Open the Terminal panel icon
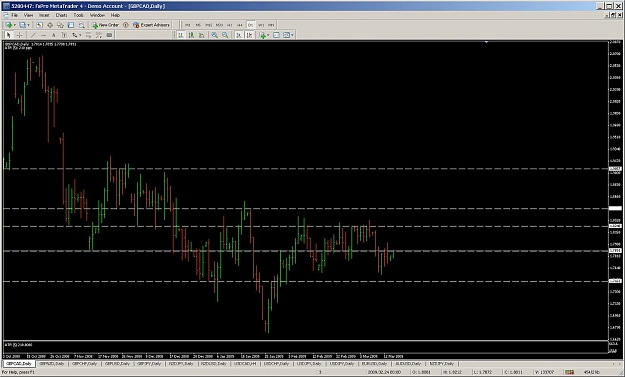Screen dimensions: 625x377 click(x=71, y=25)
